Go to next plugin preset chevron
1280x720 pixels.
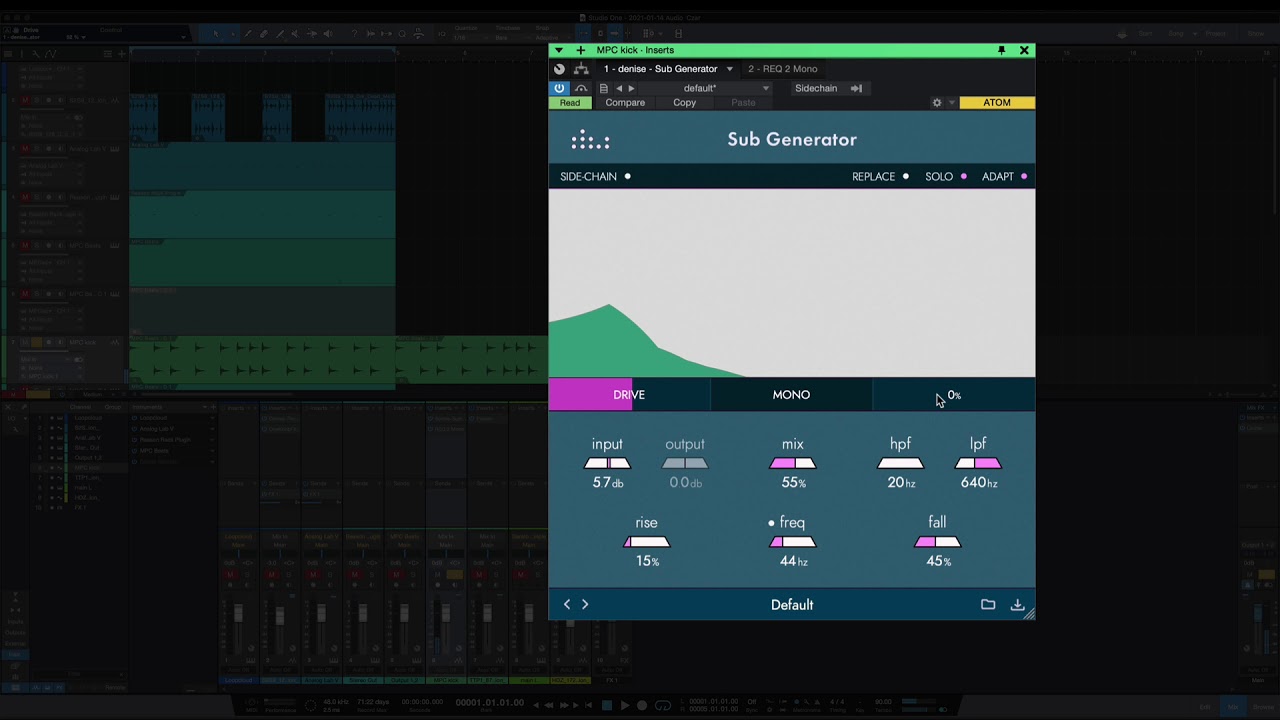click(x=585, y=604)
